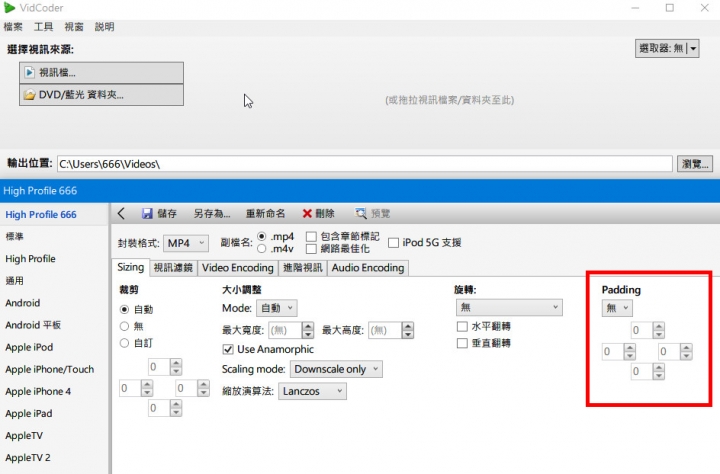Select the Apple iPhone 4 preset

55,391
